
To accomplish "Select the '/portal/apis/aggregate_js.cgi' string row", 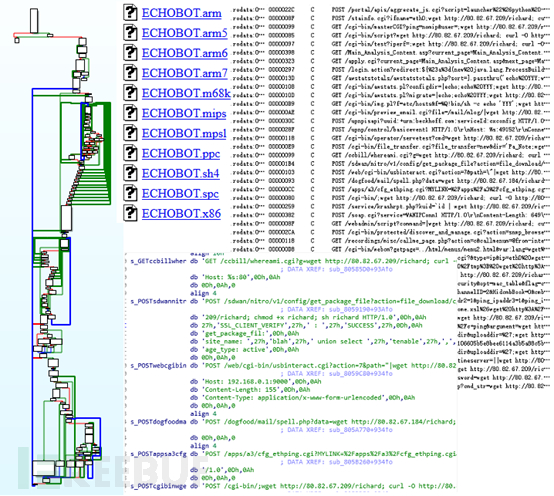I will [x=391, y=10].
